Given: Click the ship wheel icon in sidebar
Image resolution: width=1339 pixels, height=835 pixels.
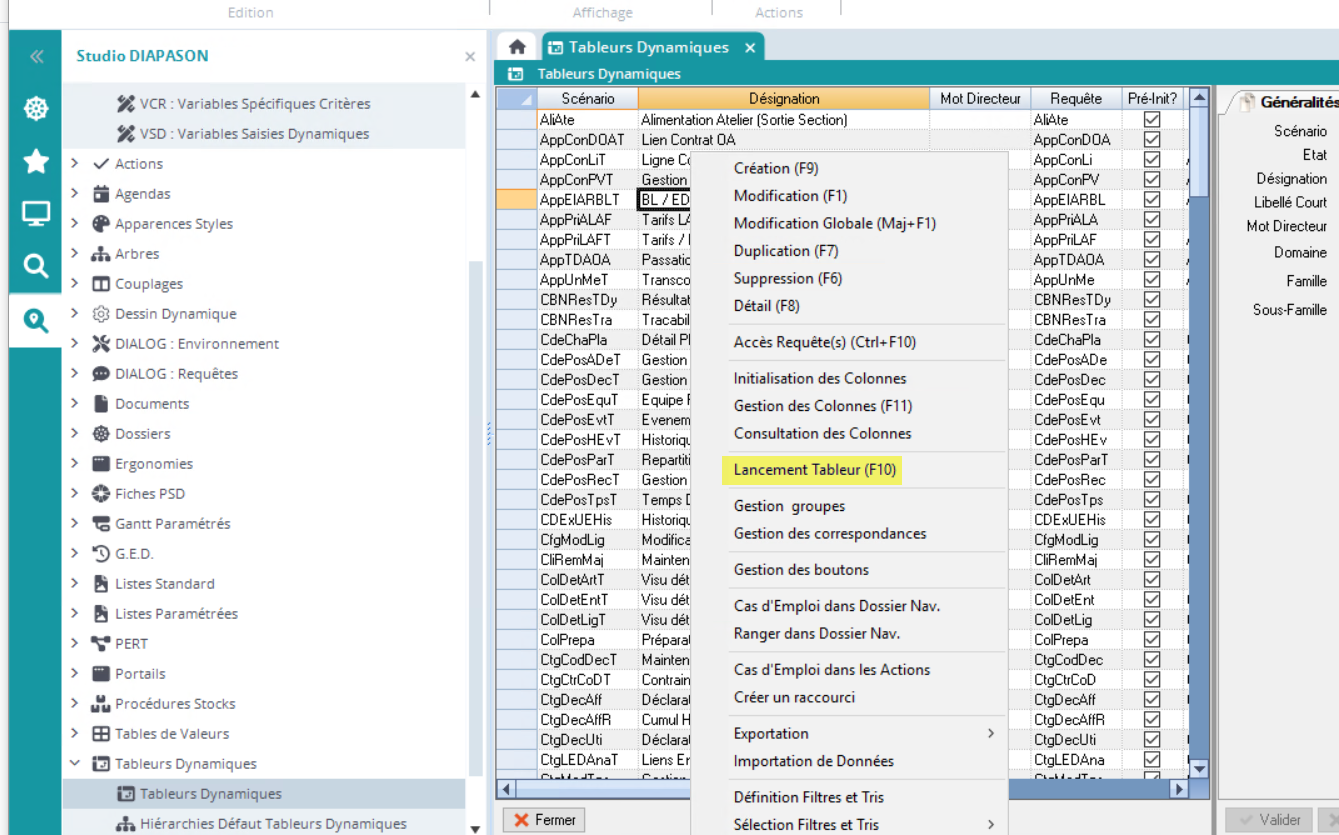Looking at the screenshot, I should point(36,109).
